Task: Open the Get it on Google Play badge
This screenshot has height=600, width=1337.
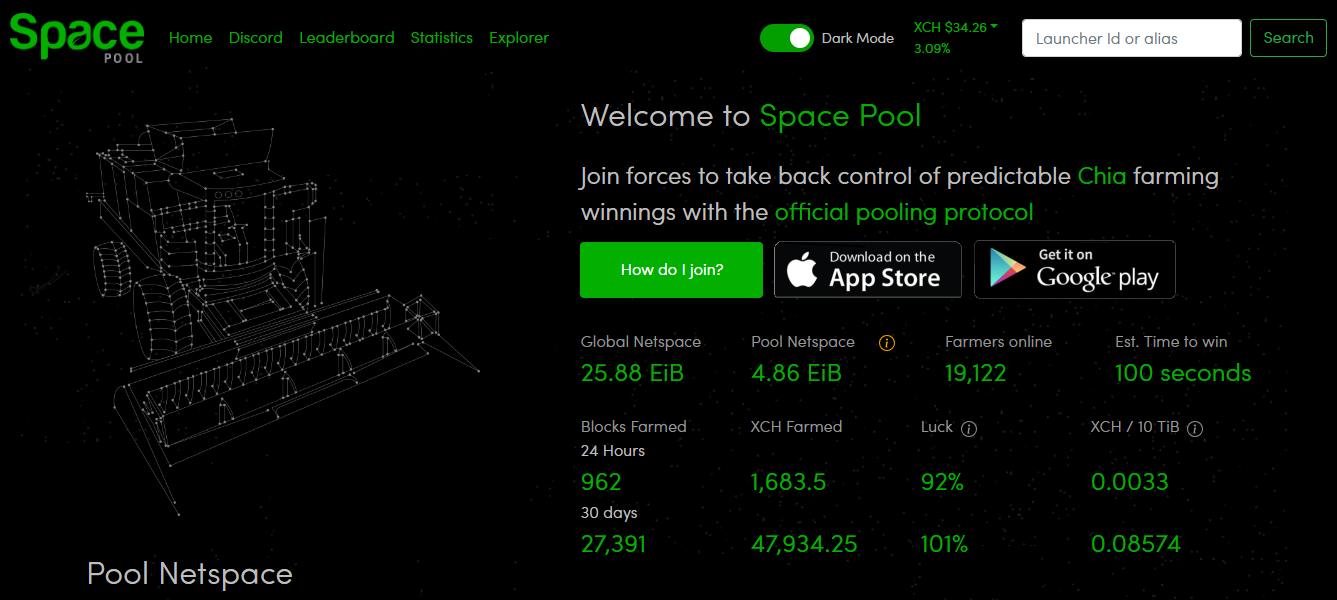Action: point(1075,270)
